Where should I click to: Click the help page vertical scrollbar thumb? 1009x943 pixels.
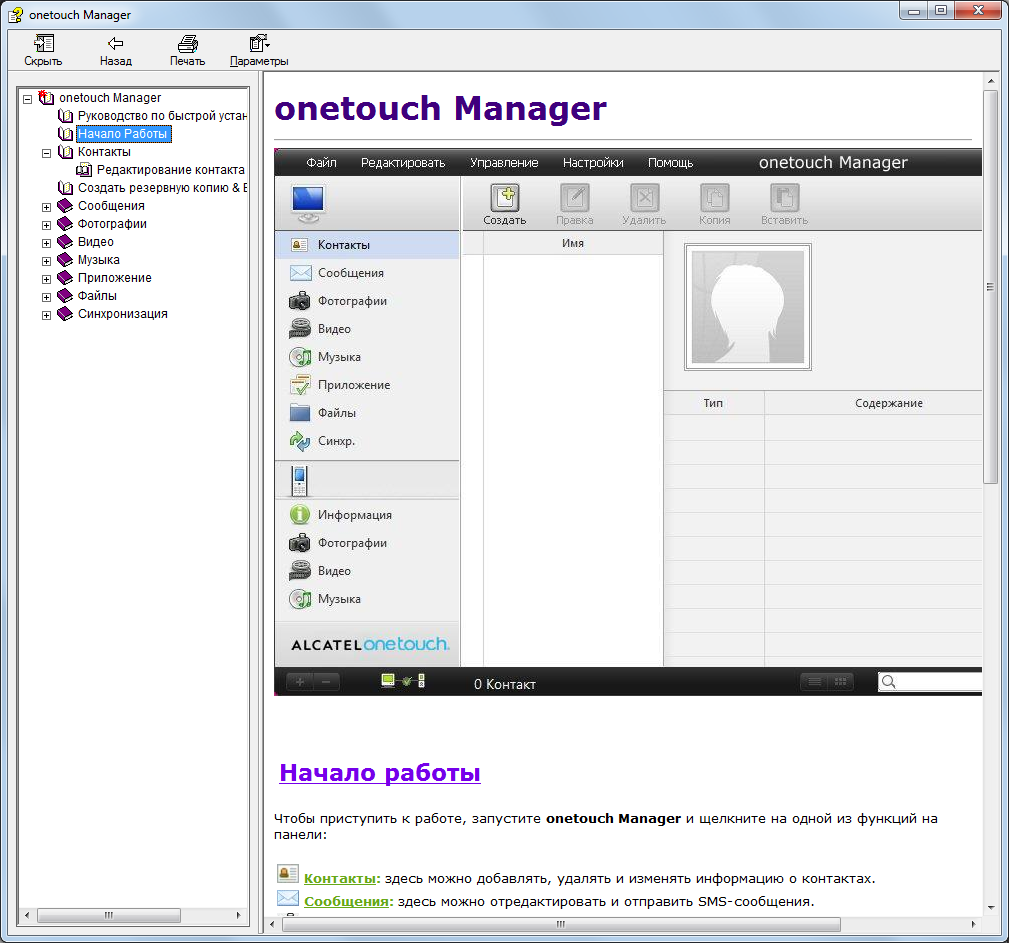[990, 287]
